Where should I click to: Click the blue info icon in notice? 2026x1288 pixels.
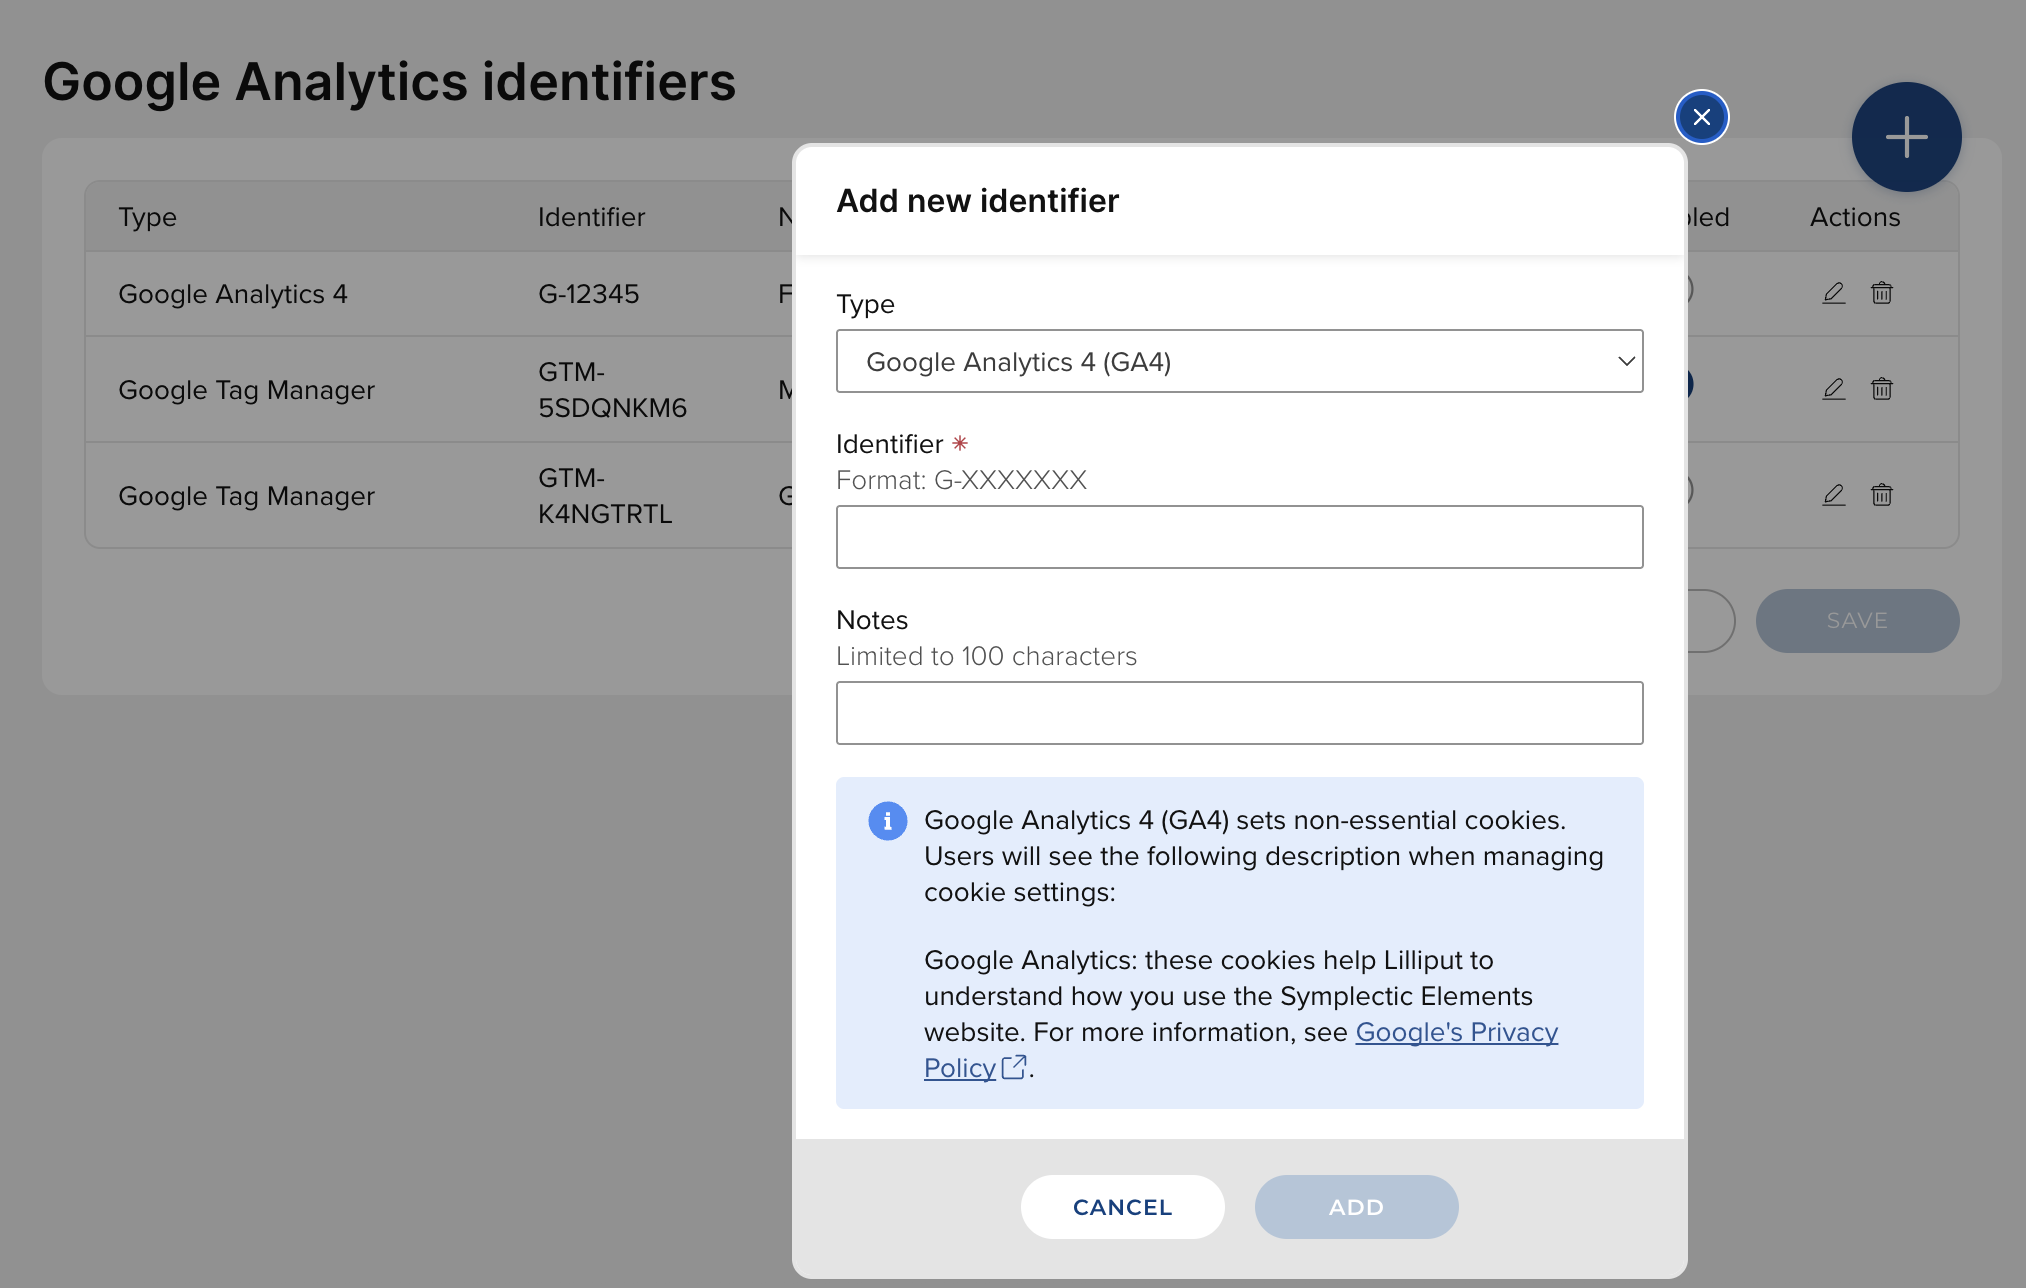tap(887, 821)
